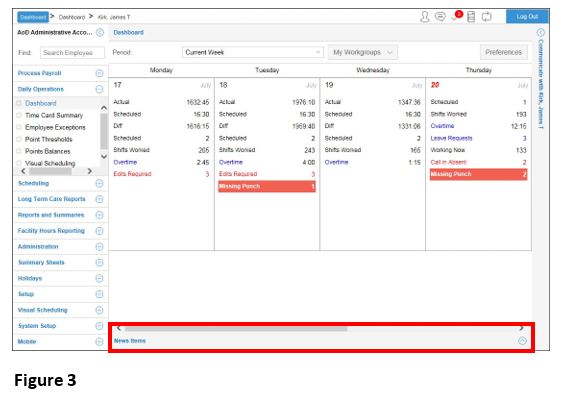Expand the Scheduling section

coord(99,183)
